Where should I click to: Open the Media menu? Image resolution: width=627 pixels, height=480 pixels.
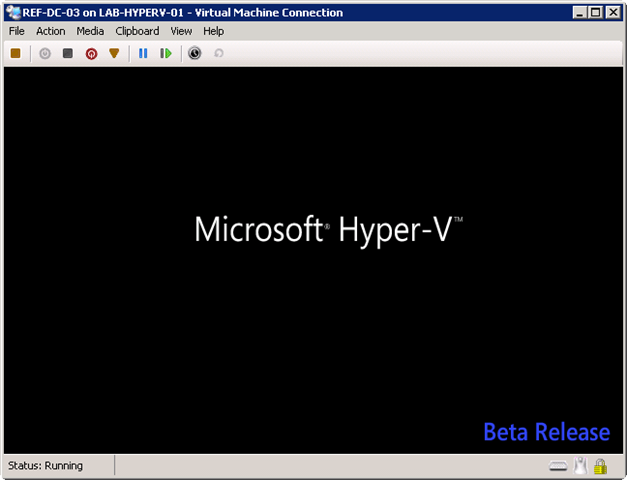pos(90,31)
